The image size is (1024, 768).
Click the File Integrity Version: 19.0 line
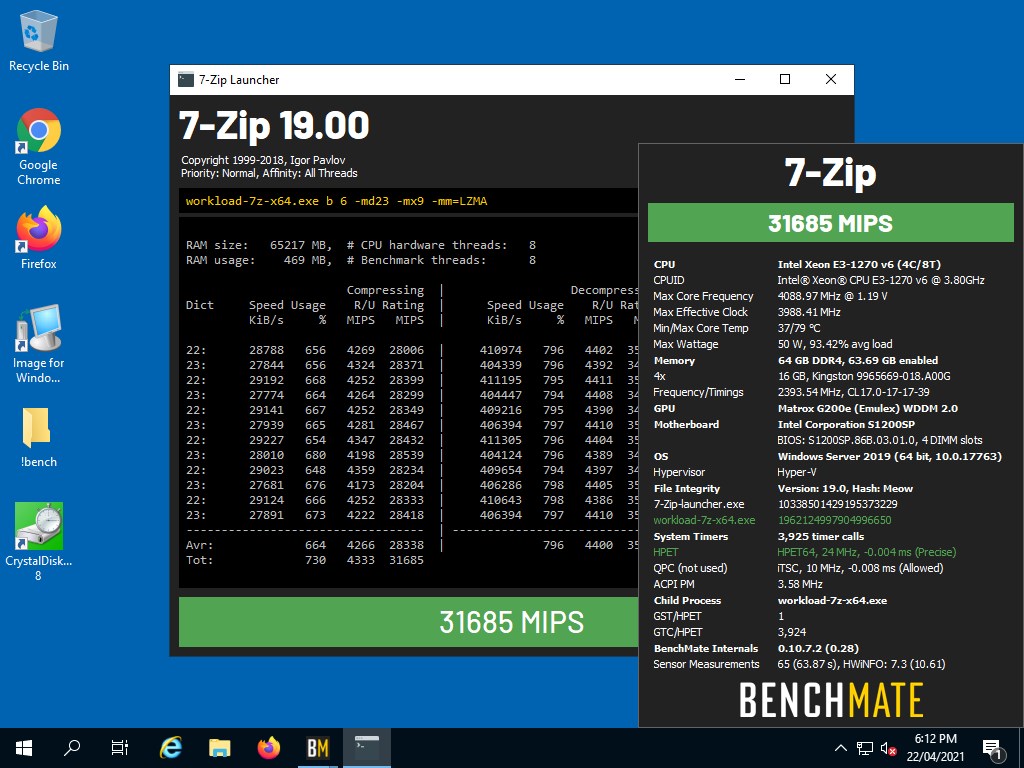click(x=845, y=488)
